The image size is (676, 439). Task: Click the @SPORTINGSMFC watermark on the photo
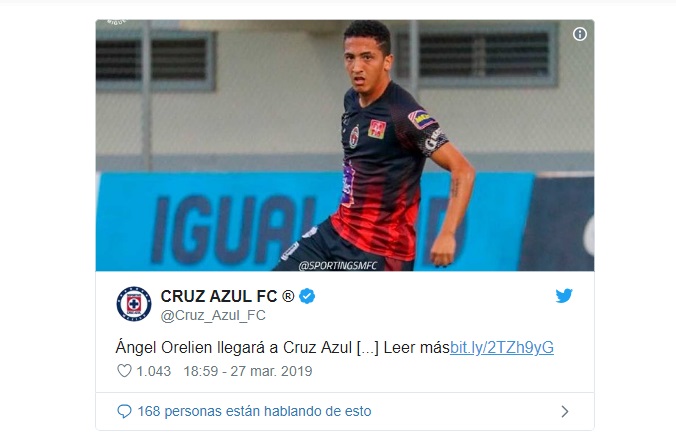coord(338,266)
